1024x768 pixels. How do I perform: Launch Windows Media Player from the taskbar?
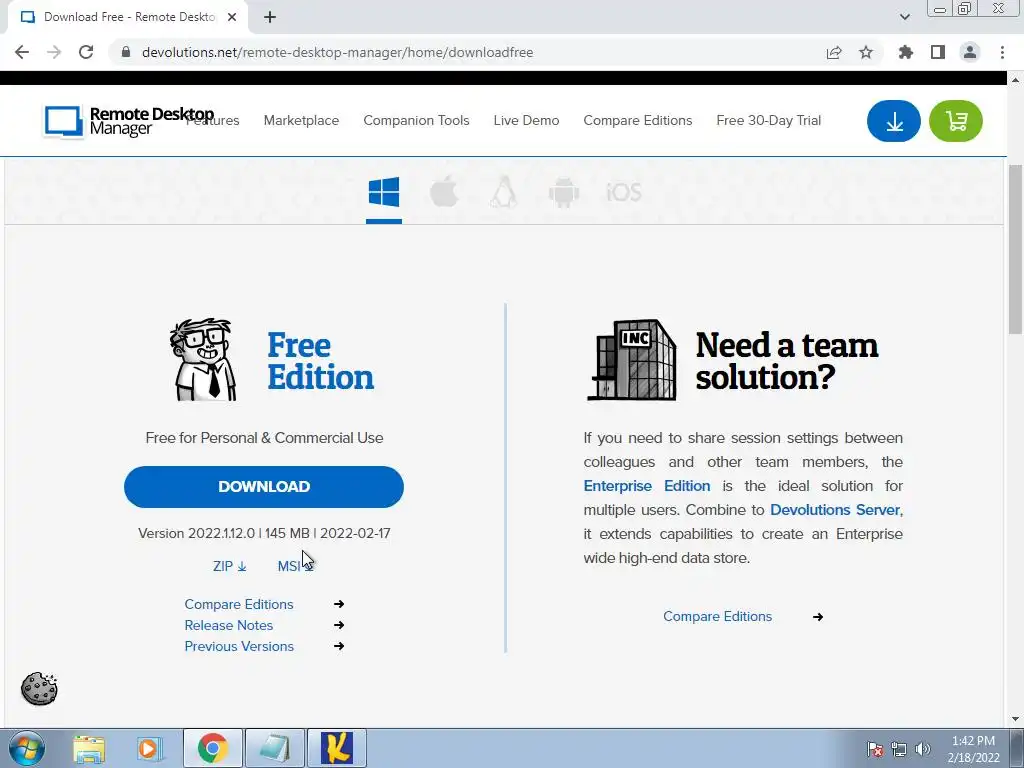point(150,748)
